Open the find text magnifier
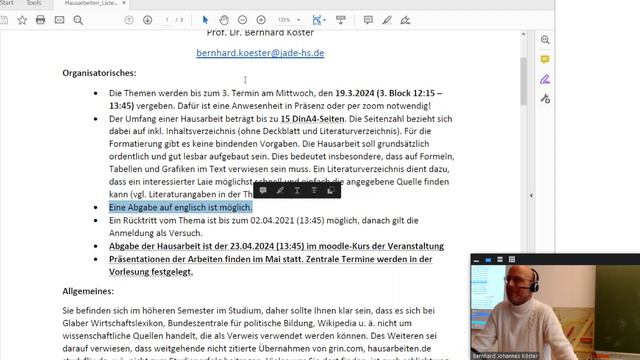640x360 pixels. click(78, 20)
